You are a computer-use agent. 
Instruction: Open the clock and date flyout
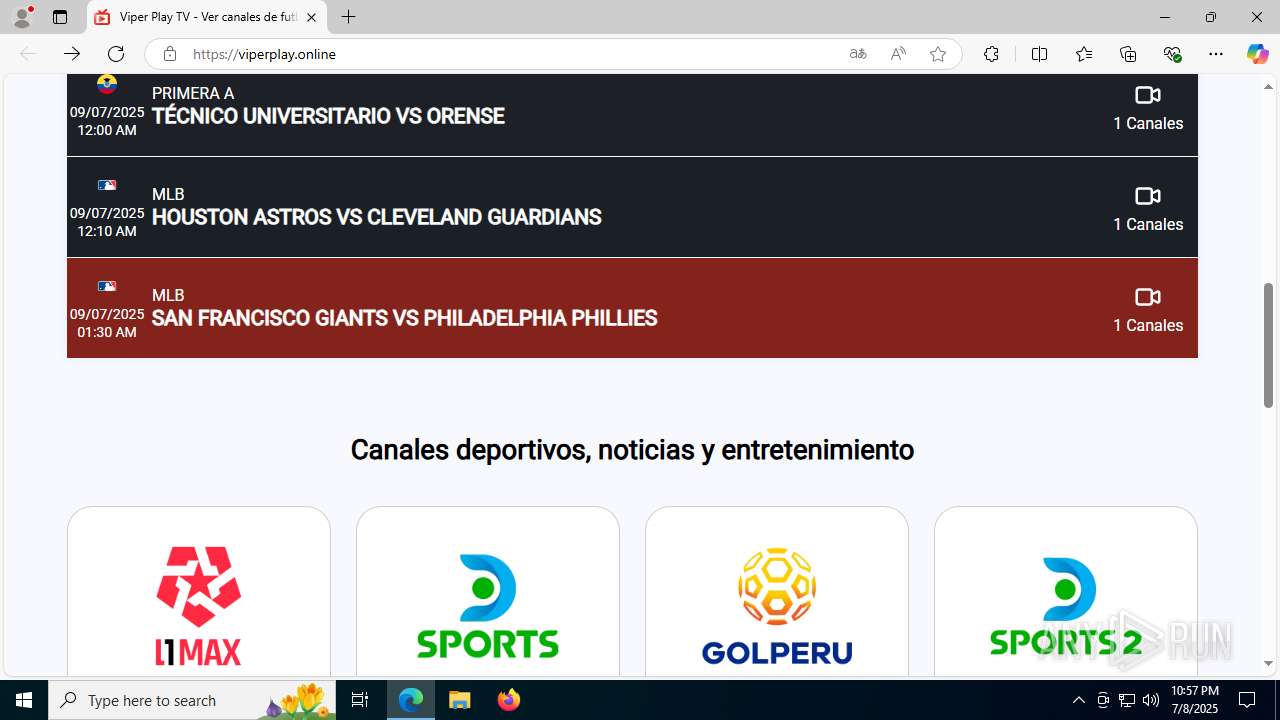1194,700
